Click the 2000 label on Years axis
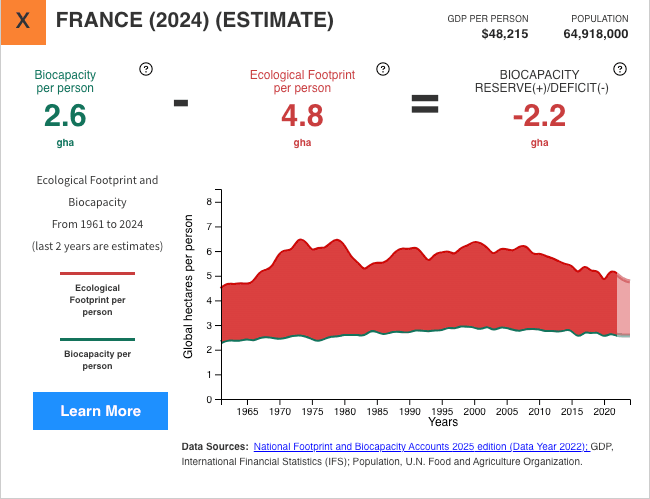The width and height of the screenshot is (650, 499). click(x=474, y=411)
